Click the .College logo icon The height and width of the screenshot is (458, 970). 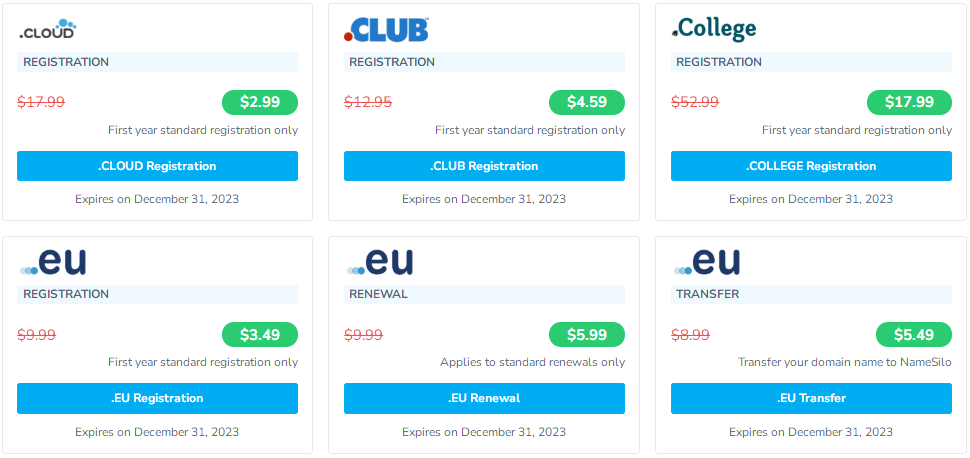714,28
